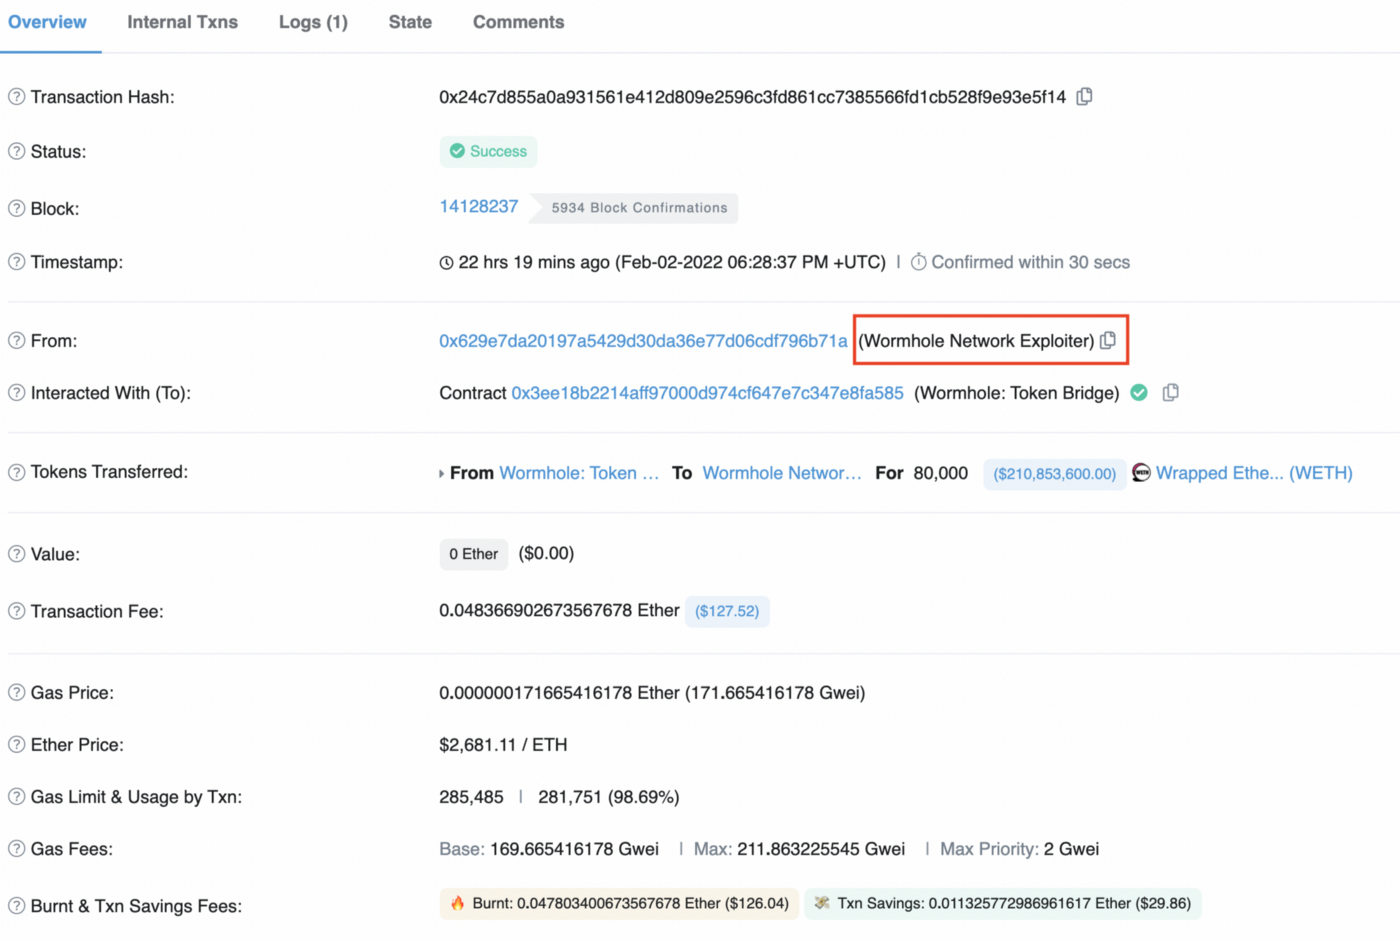Viewport: 1400px width, 940px height.
Task: Click the 281,751 (98.69%) gas usage value
Action: point(609,797)
